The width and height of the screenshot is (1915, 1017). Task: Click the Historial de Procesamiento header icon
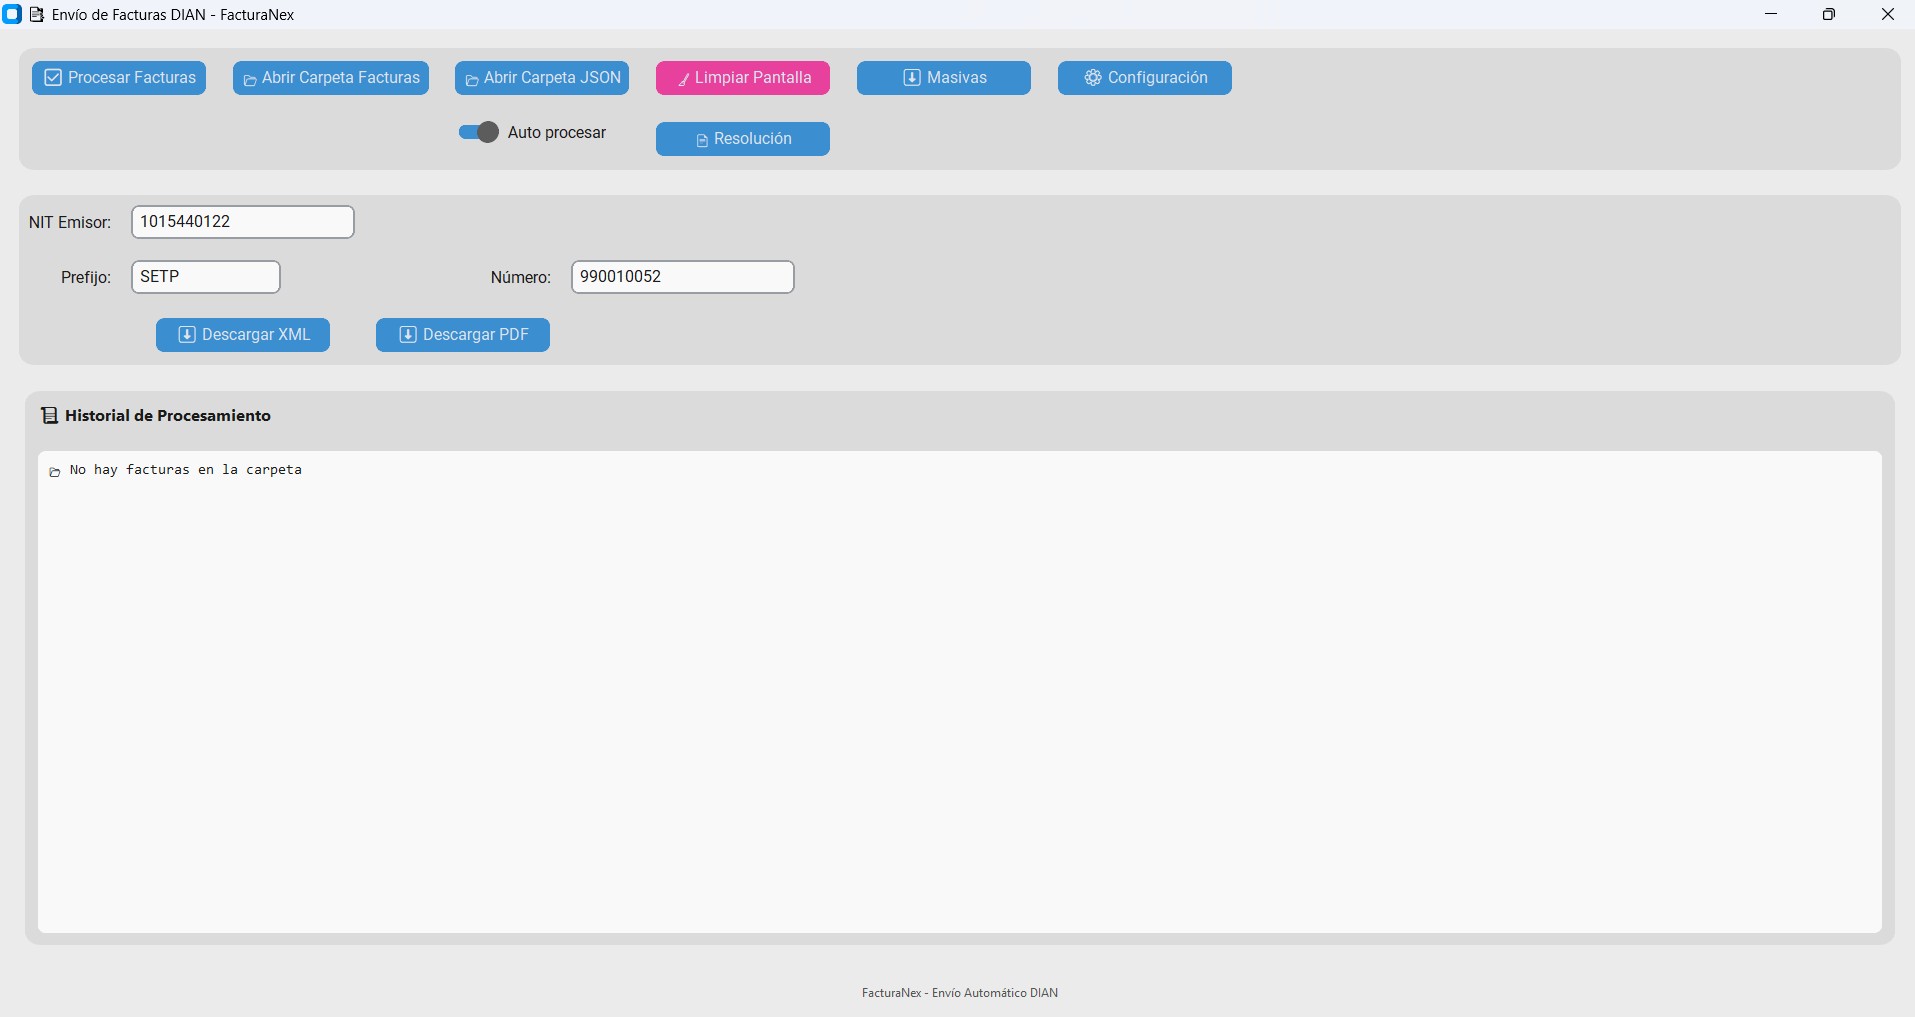click(49, 416)
